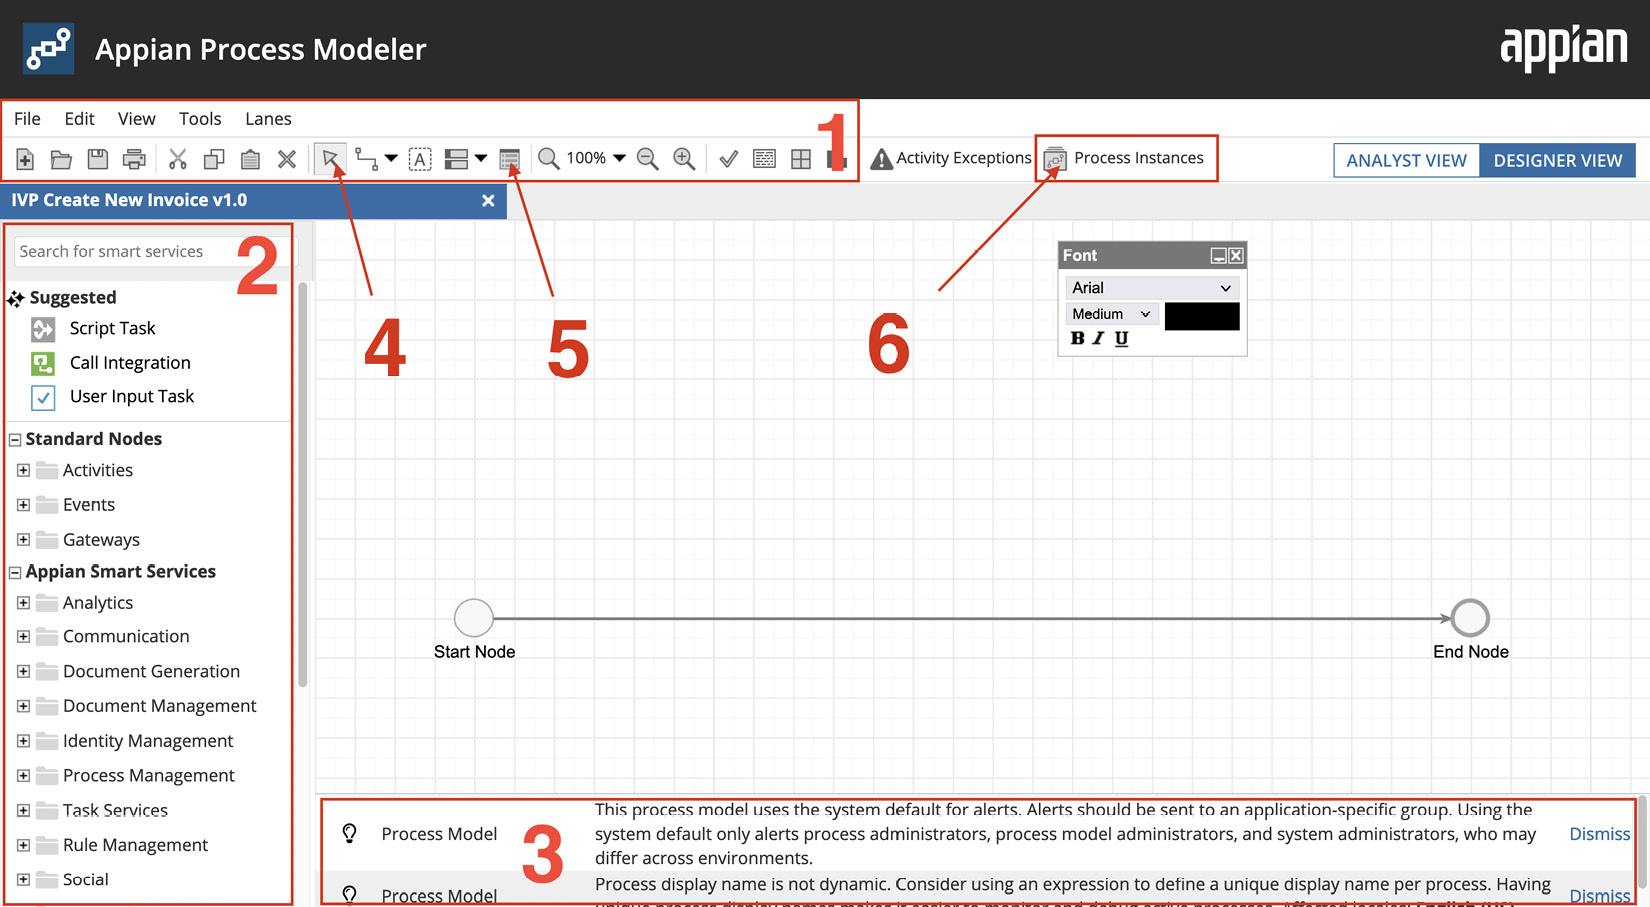This screenshot has height=907, width=1650.
Task: Toggle underline in Font panel
Action: (x=1121, y=339)
